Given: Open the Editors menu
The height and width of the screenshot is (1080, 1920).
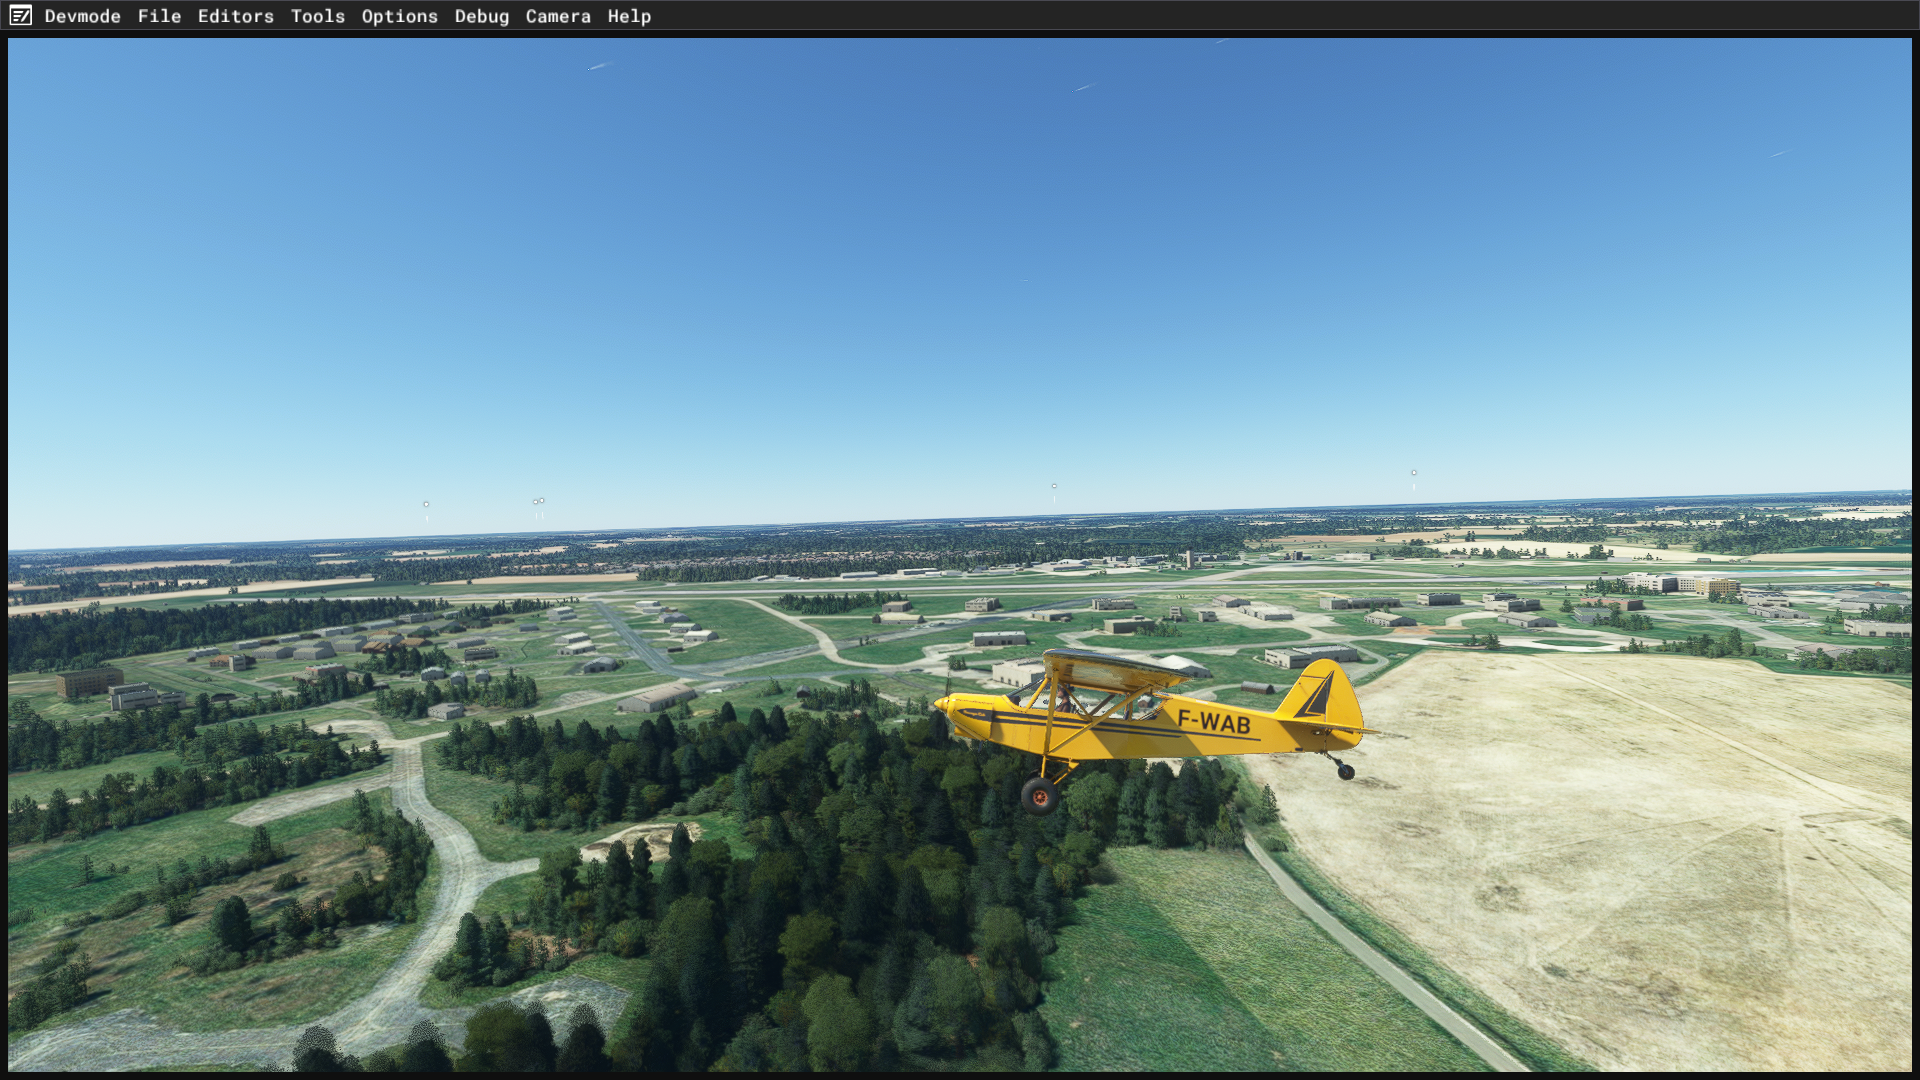Looking at the screenshot, I should [x=235, y=16].
